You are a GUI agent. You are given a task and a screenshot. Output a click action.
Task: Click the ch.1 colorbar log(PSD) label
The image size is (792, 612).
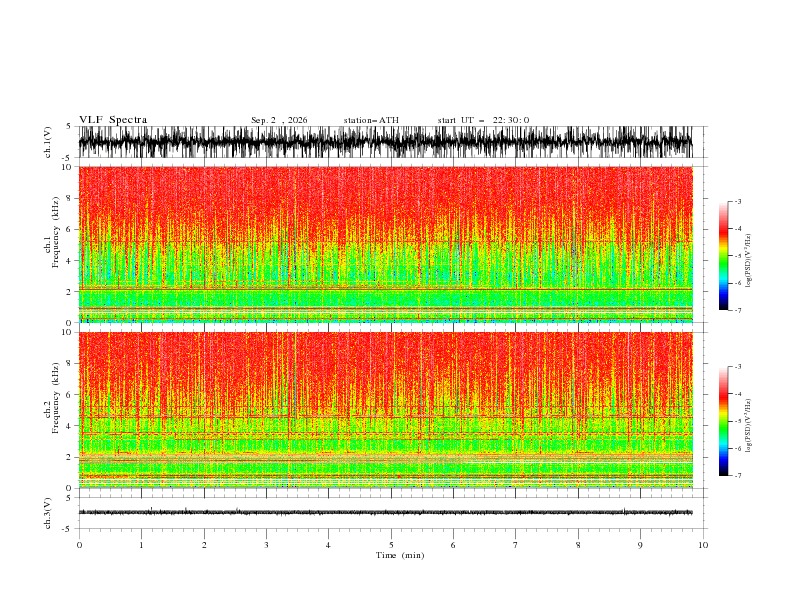[748, 261]
